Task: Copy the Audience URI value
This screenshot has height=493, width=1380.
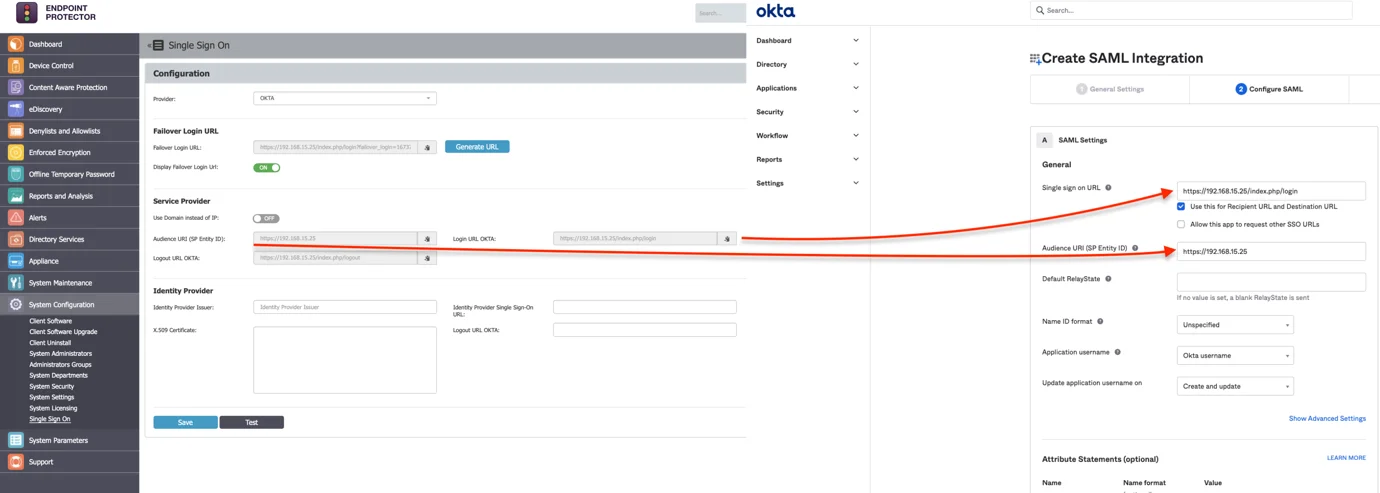Action: pos(427,239)
